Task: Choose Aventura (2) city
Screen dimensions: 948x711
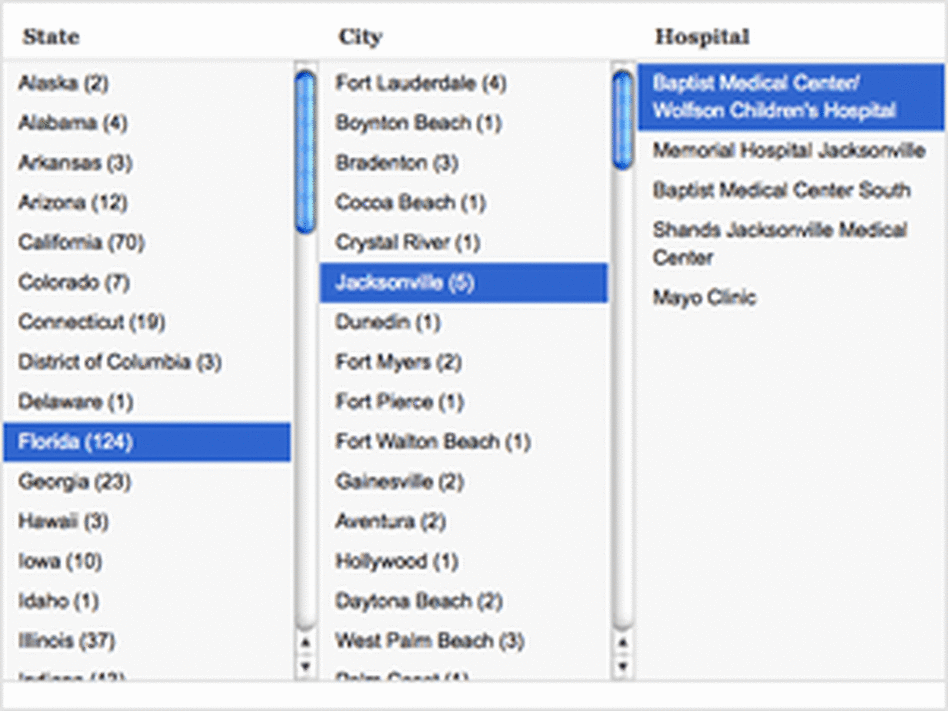Action: [464, 522]
